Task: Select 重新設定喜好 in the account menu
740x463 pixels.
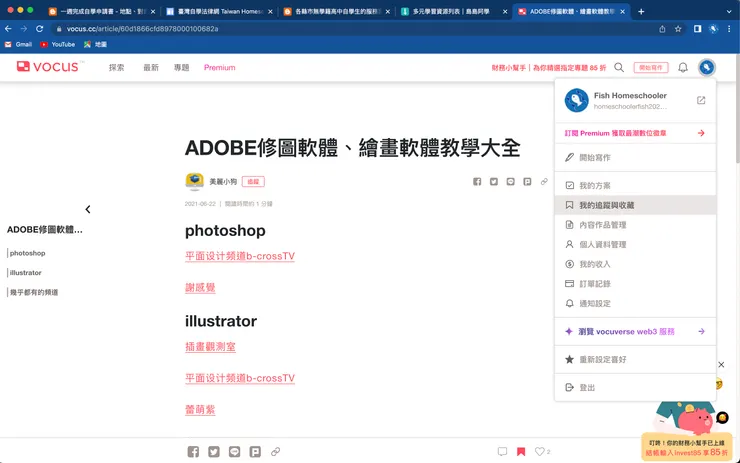Action: click(635, 360)
